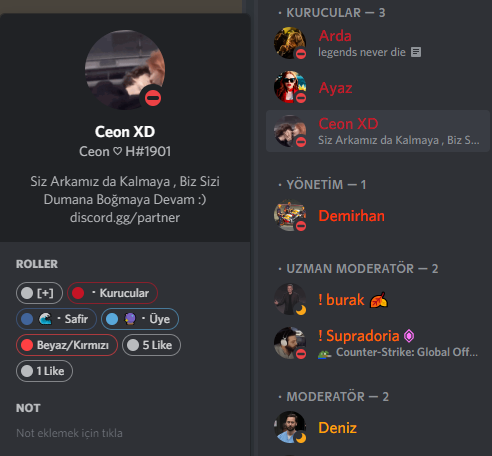Image resolution: width=492 pixels, height=456 pixels.
Task: Click Demirhan's avatar in Yönetim group
Action: [290, 215]
